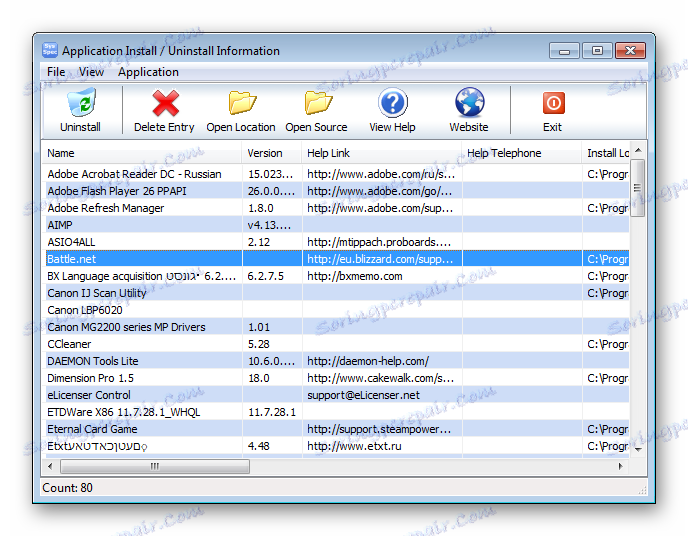Screen dimensions: 688x536
Task: Click the vertical scrollbar down arrow
Action: pos(638,449)
